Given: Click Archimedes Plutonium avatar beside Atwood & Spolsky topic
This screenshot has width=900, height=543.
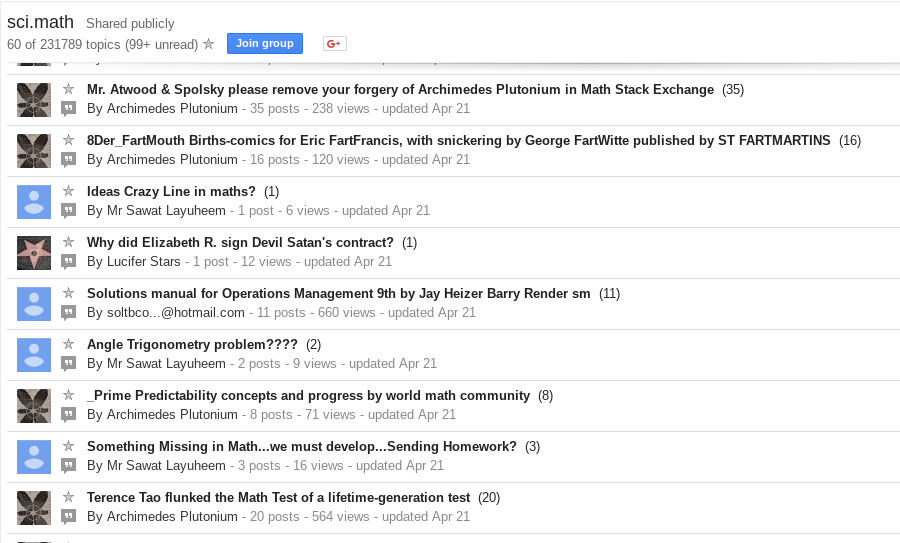Looking at the screenshot, I should coord(34,99).
